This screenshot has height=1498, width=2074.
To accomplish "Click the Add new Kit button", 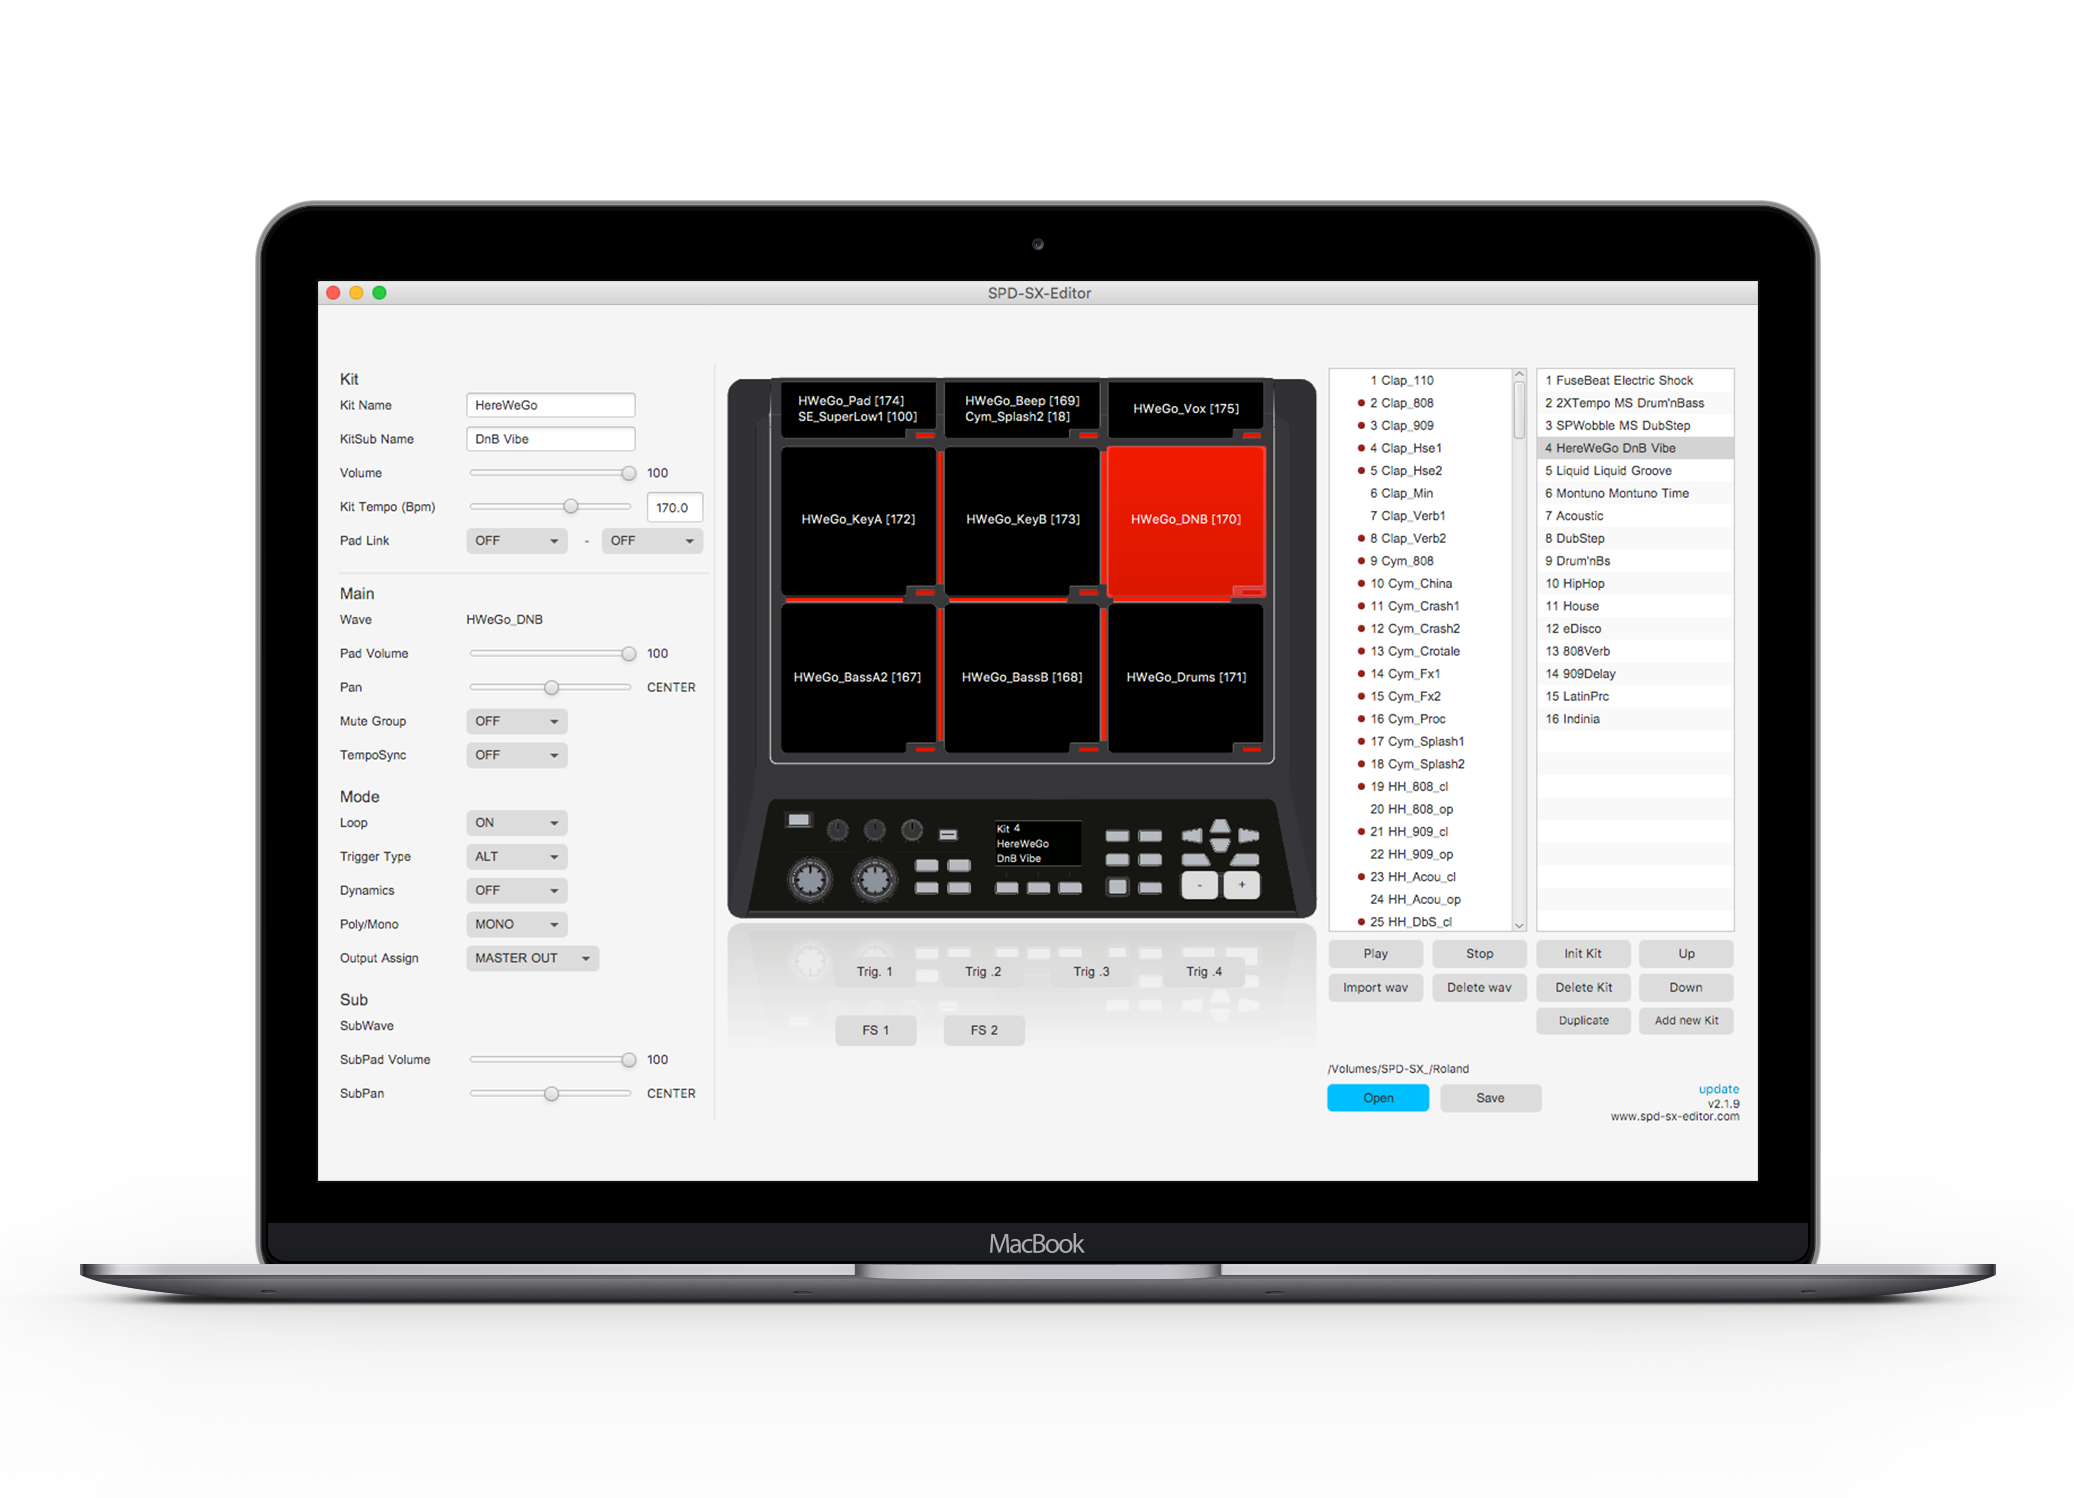I will [1686, 1021].
